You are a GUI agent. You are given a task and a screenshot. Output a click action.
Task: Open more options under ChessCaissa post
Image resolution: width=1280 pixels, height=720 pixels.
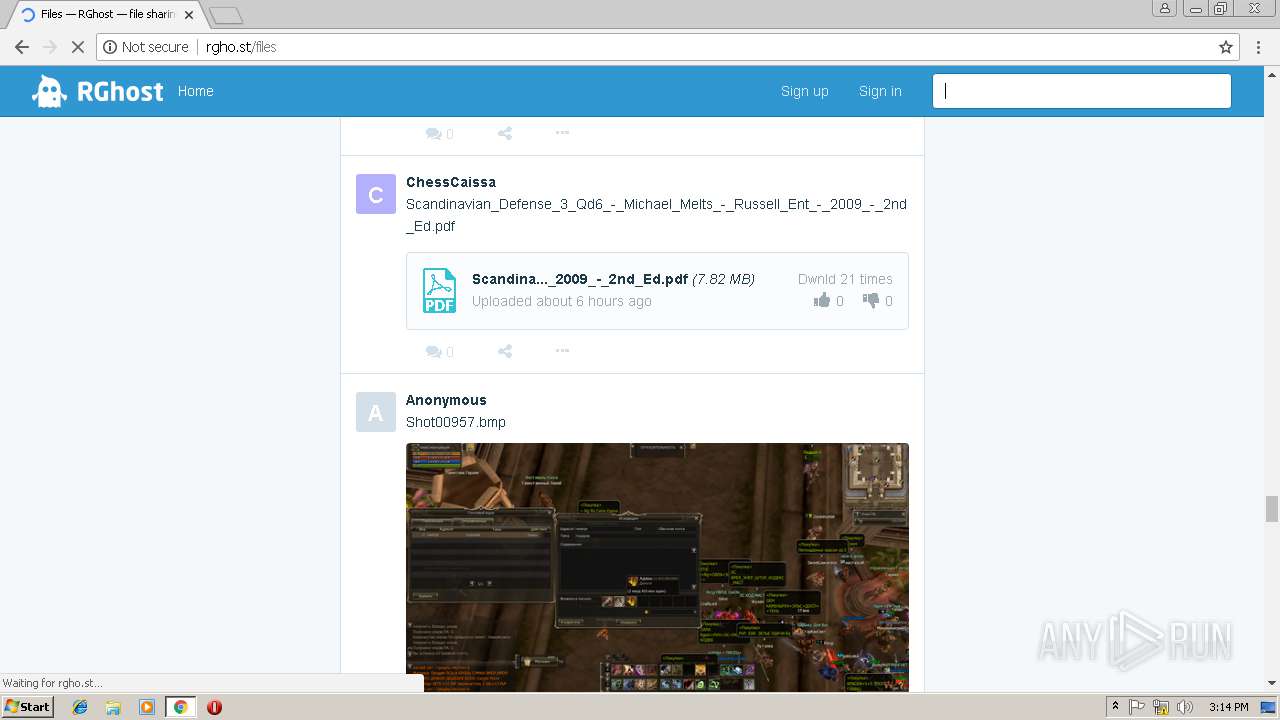pos(562,351)
